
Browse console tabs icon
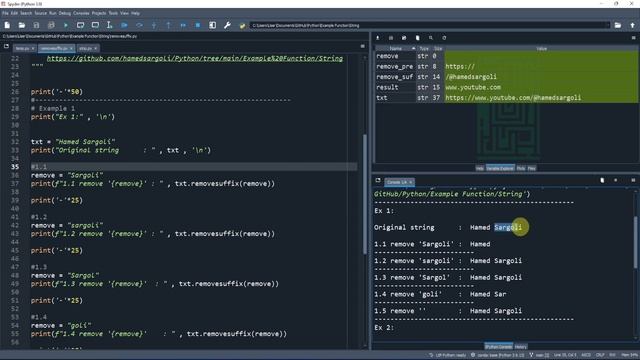tap(378, 180)
